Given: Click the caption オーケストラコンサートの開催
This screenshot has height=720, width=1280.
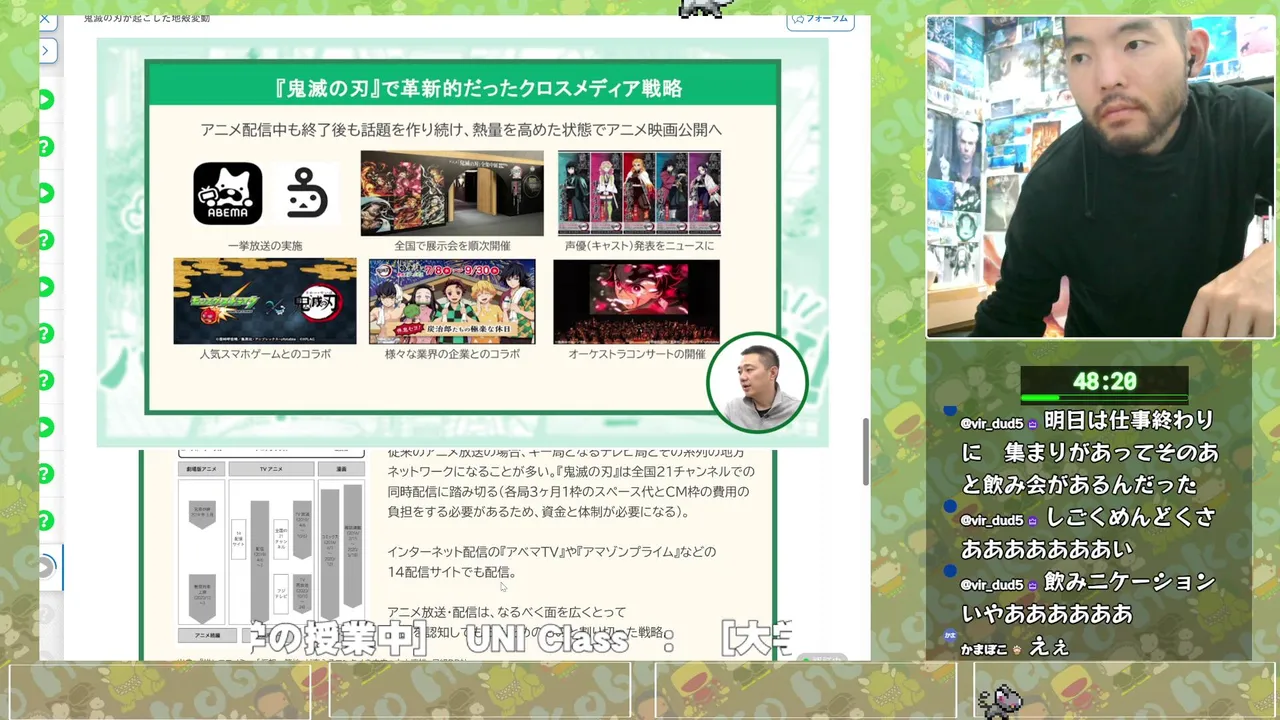Looking at the screenshot, I should [x=637, y=354].
